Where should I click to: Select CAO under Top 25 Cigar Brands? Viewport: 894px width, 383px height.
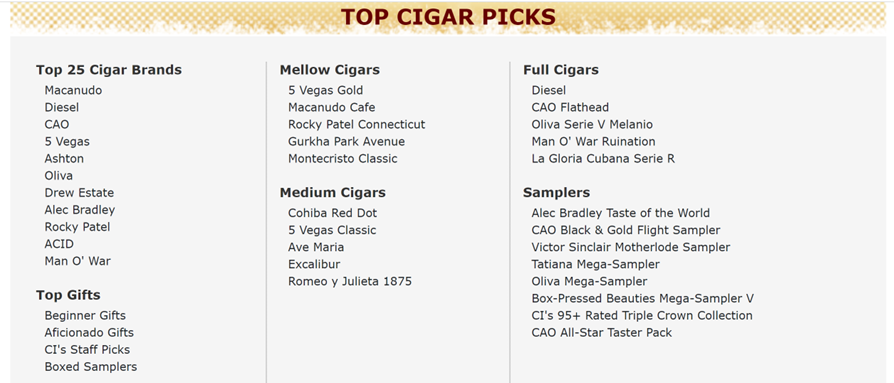(56, 124)
